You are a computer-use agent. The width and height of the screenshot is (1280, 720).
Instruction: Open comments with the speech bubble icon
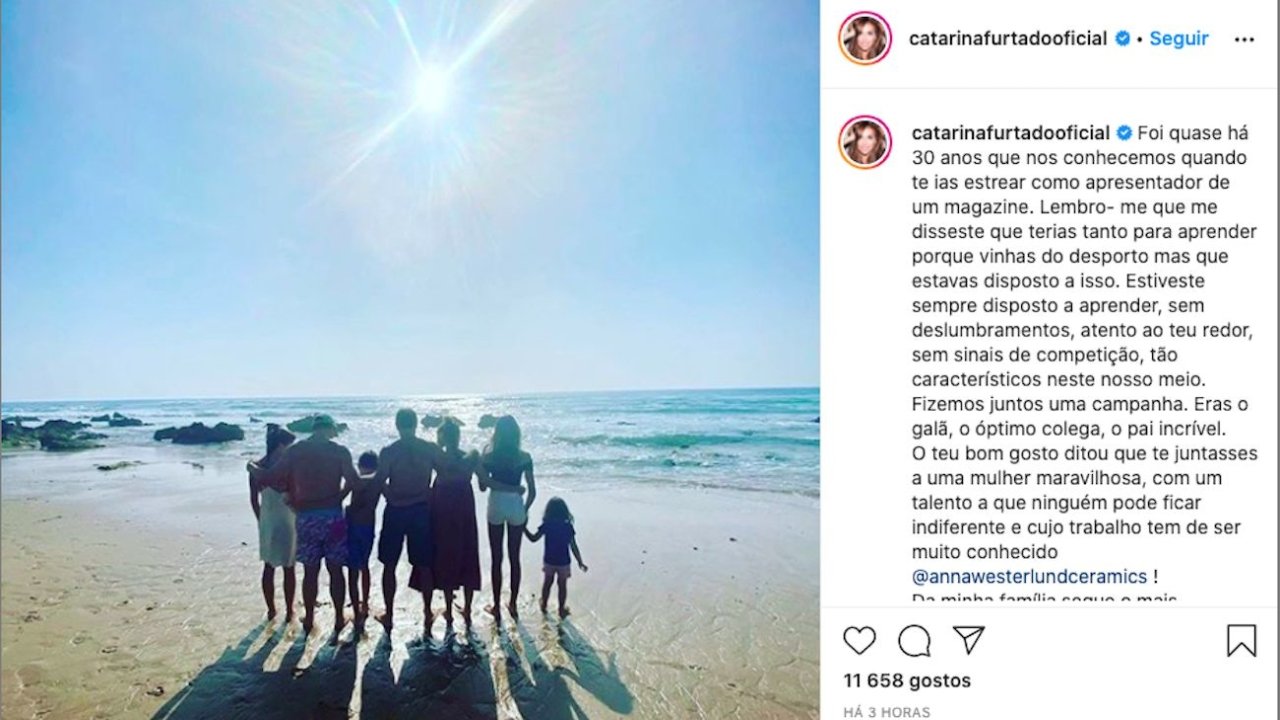coord(914,640)
